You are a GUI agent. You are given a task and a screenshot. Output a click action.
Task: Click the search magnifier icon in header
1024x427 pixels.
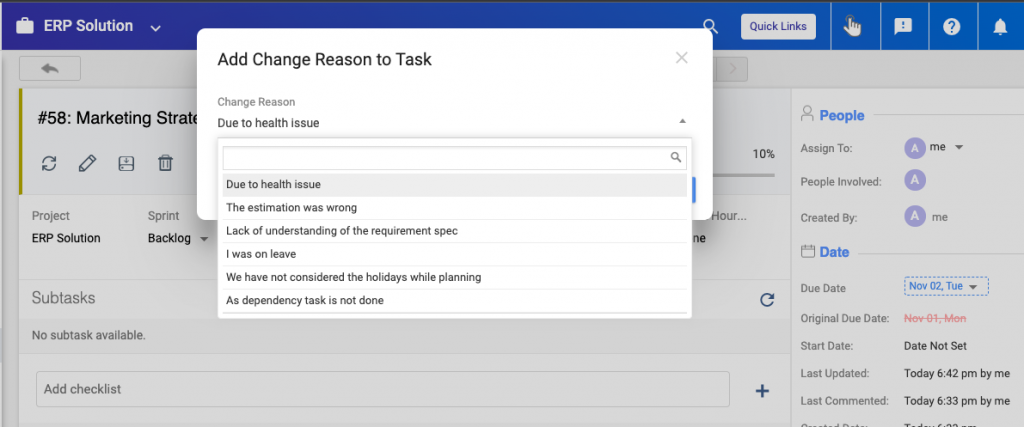pos(710,27)
